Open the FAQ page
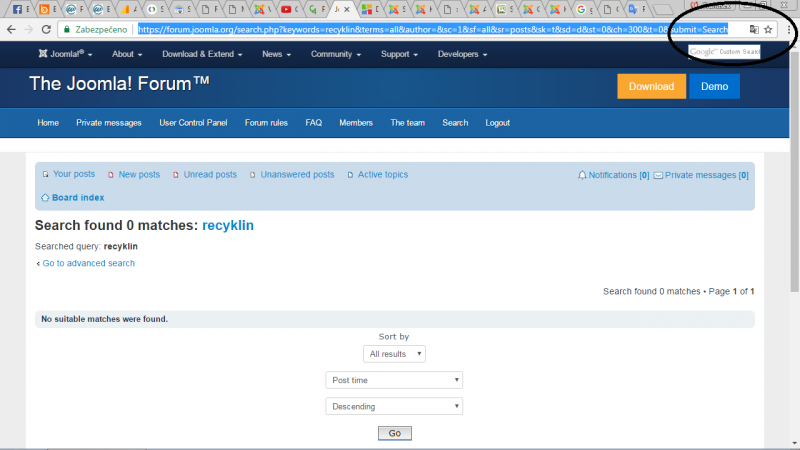Viewport: 800px width, 450px height. [x=314, y=123]
